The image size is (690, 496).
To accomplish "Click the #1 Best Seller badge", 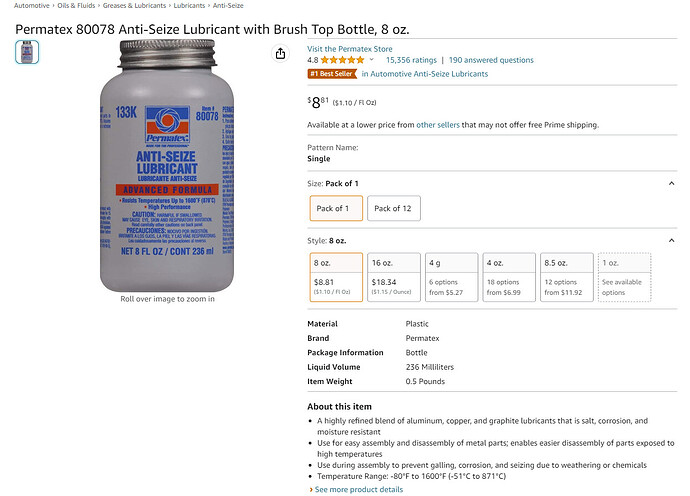I will (330, 74).
